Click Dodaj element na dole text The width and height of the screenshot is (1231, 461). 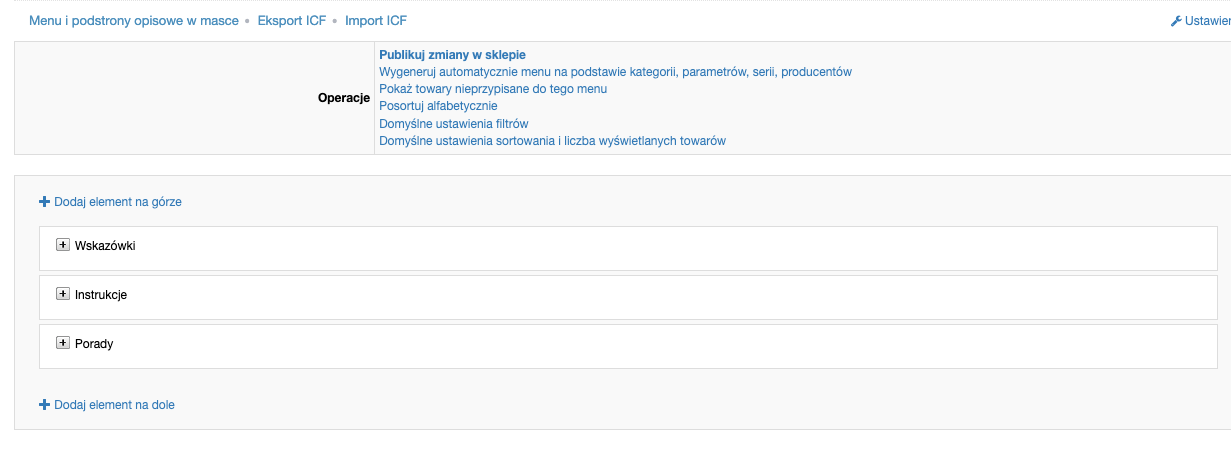coord(114,405)
